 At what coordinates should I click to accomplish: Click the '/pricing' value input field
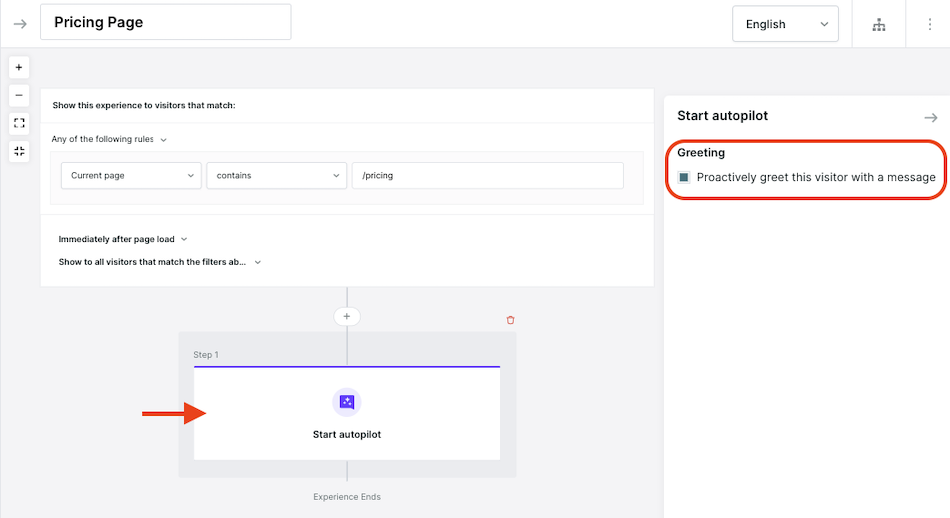[488, 176]
